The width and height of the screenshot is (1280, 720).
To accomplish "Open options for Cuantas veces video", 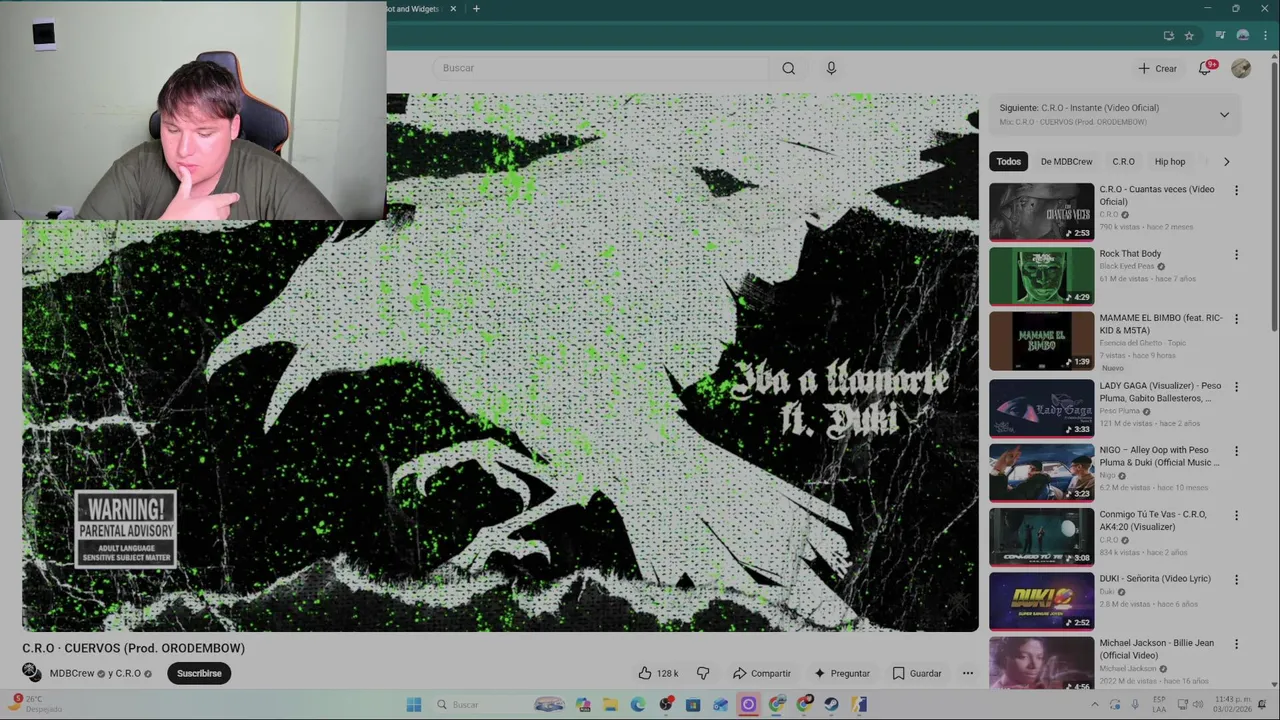I will (x=1236, y=190).
